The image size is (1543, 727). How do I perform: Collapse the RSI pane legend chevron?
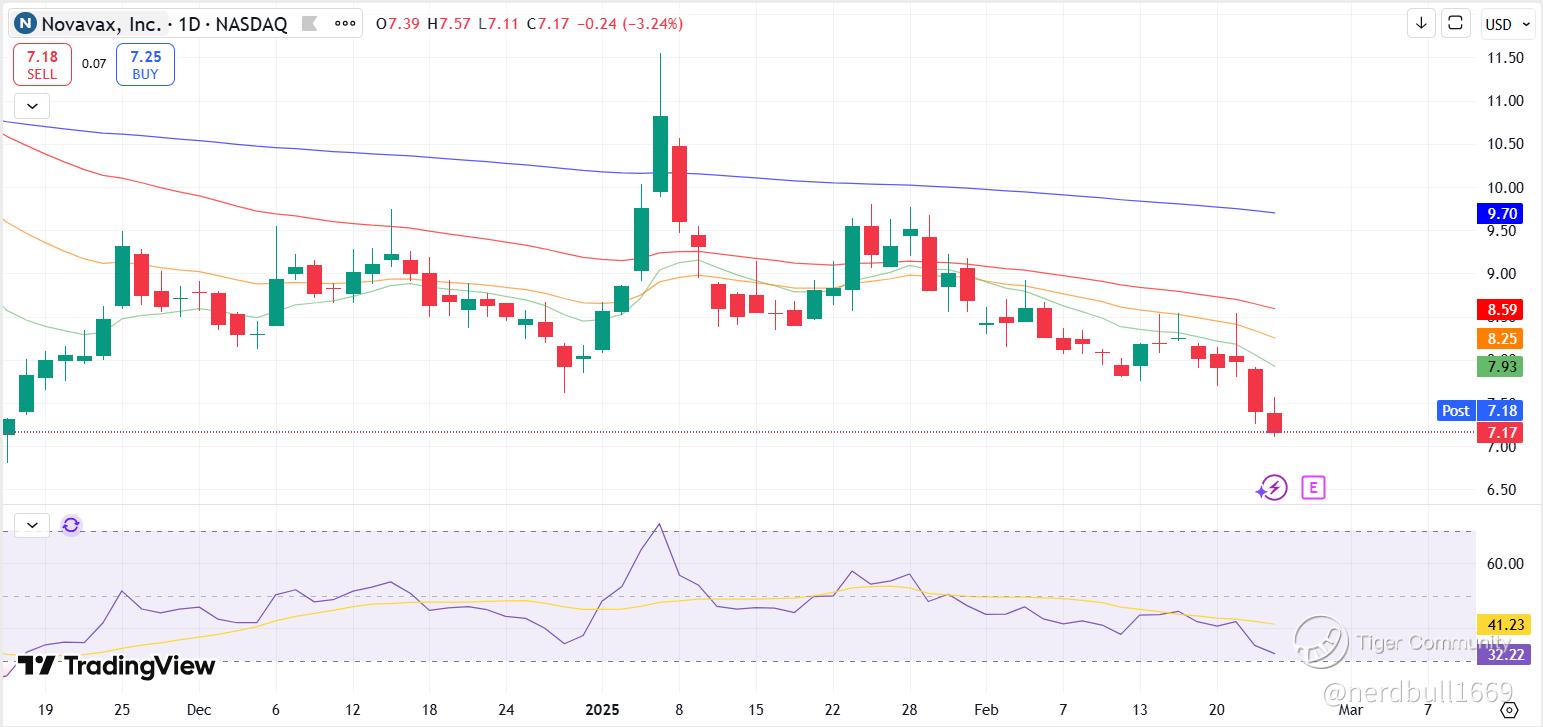pyautogui.click(x=31, y=525)
